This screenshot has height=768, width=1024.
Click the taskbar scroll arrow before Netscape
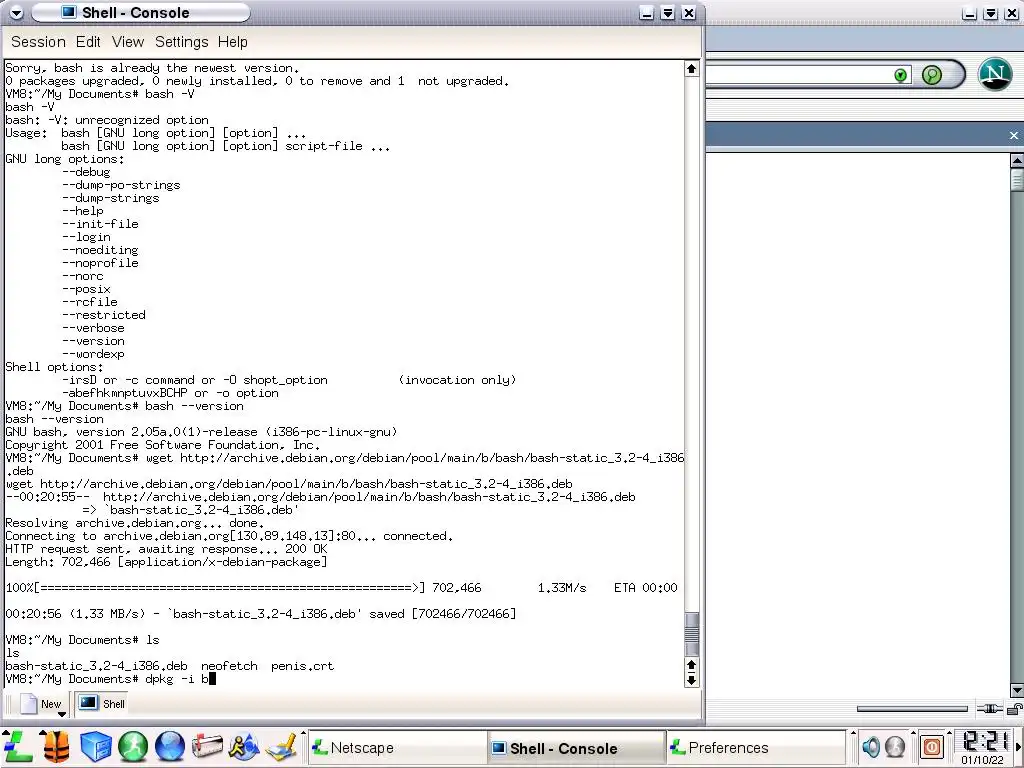point(303,733)
